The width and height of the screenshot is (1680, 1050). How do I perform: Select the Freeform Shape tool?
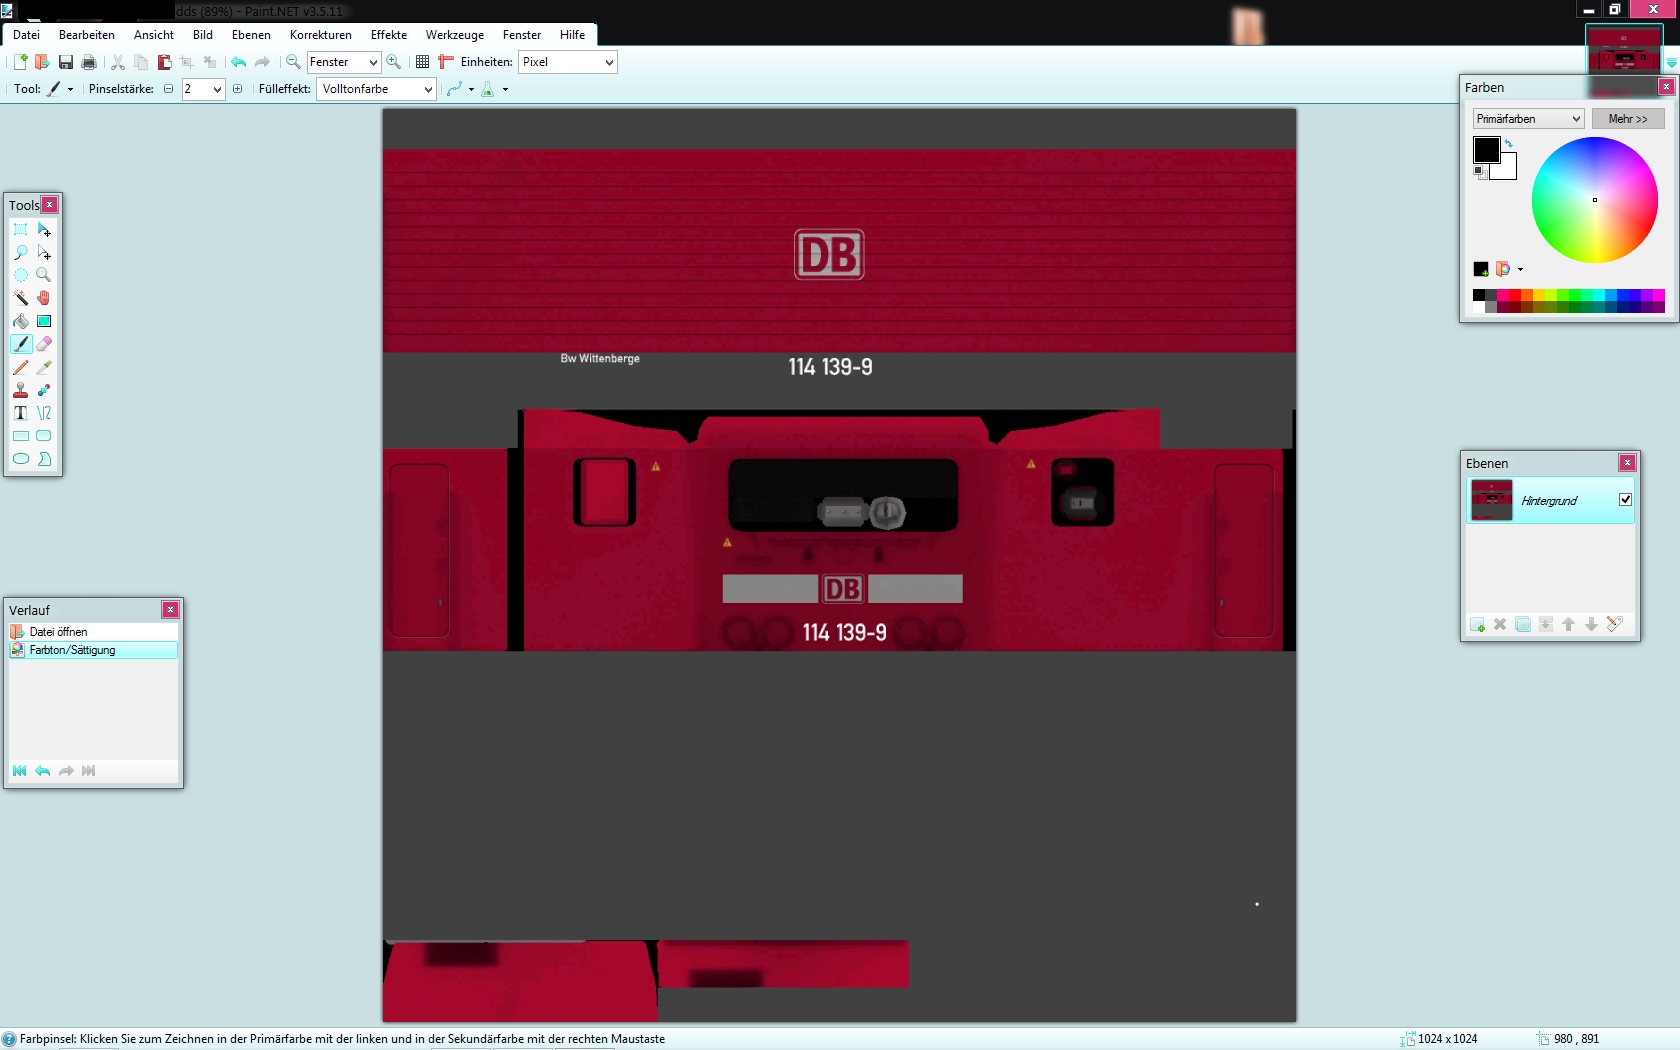tap(44, 459)
